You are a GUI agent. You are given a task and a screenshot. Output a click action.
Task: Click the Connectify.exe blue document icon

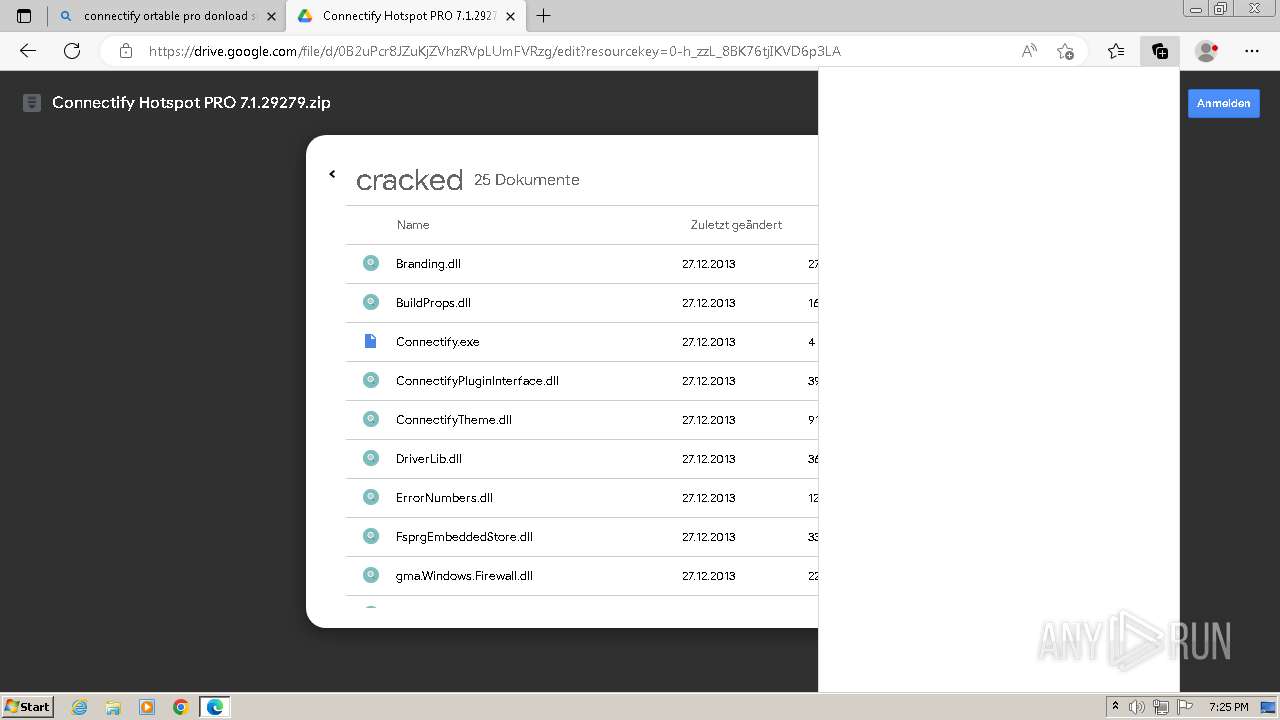pos(371,341)
